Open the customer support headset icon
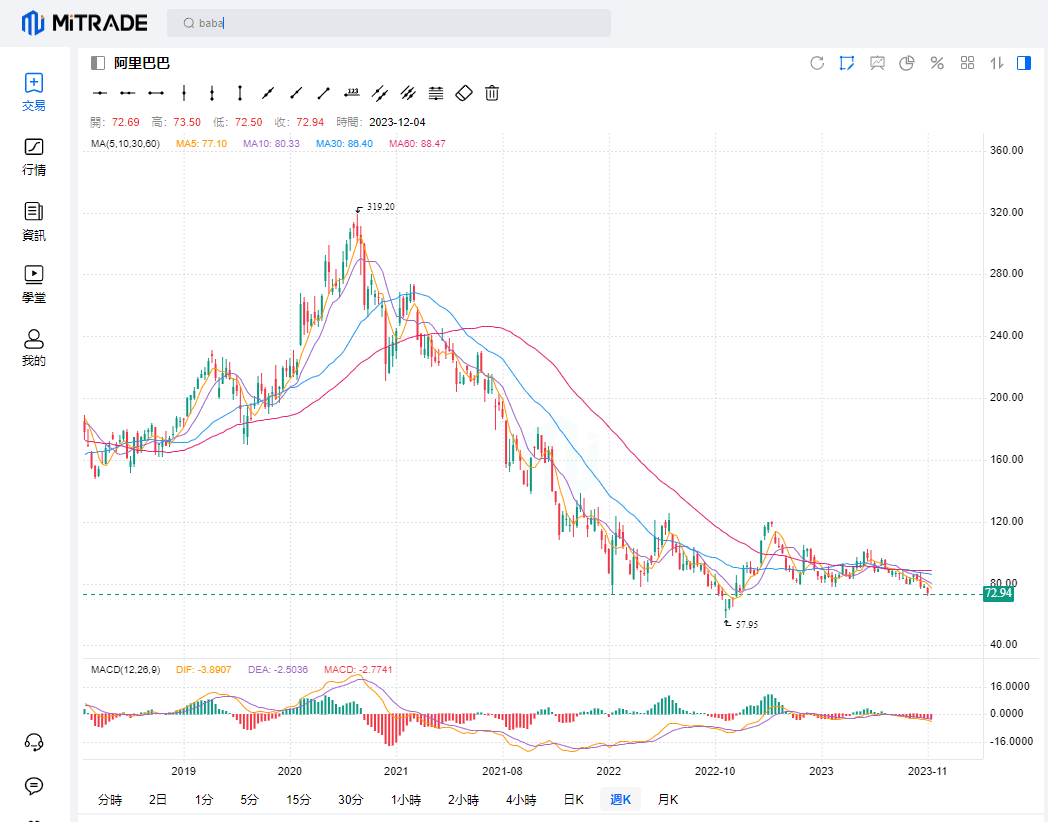Image resolution: width=1048 pixels, height=822 pixels. pos(34,741)
